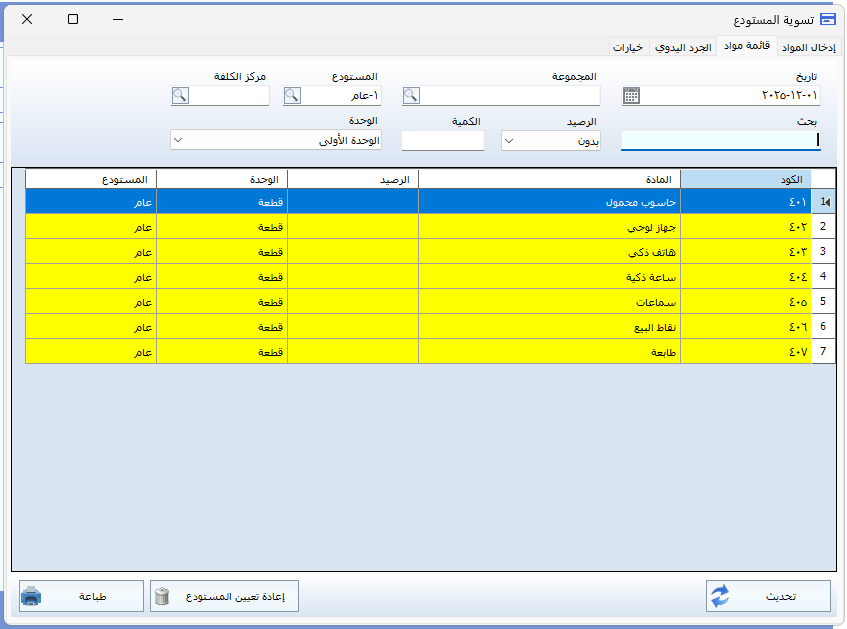Viewport: 847px width, 629px height.
Task: Click the refresh arrows icon on تحديث
Action: (x=721, y=597)
